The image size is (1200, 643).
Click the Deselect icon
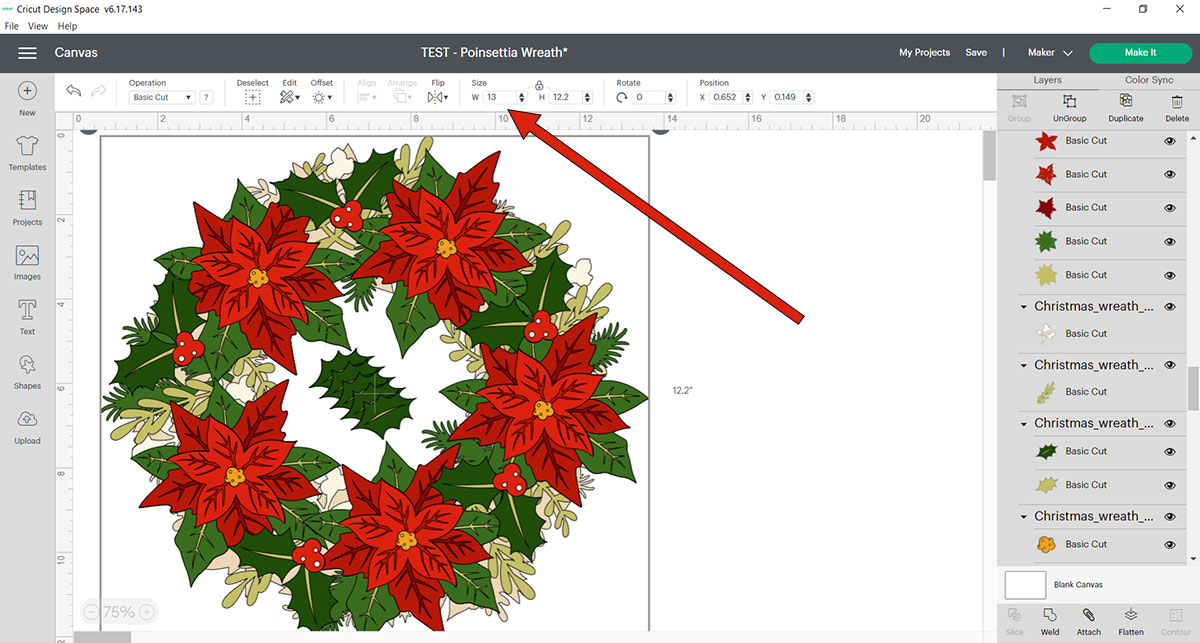click(x=253, y=97)
